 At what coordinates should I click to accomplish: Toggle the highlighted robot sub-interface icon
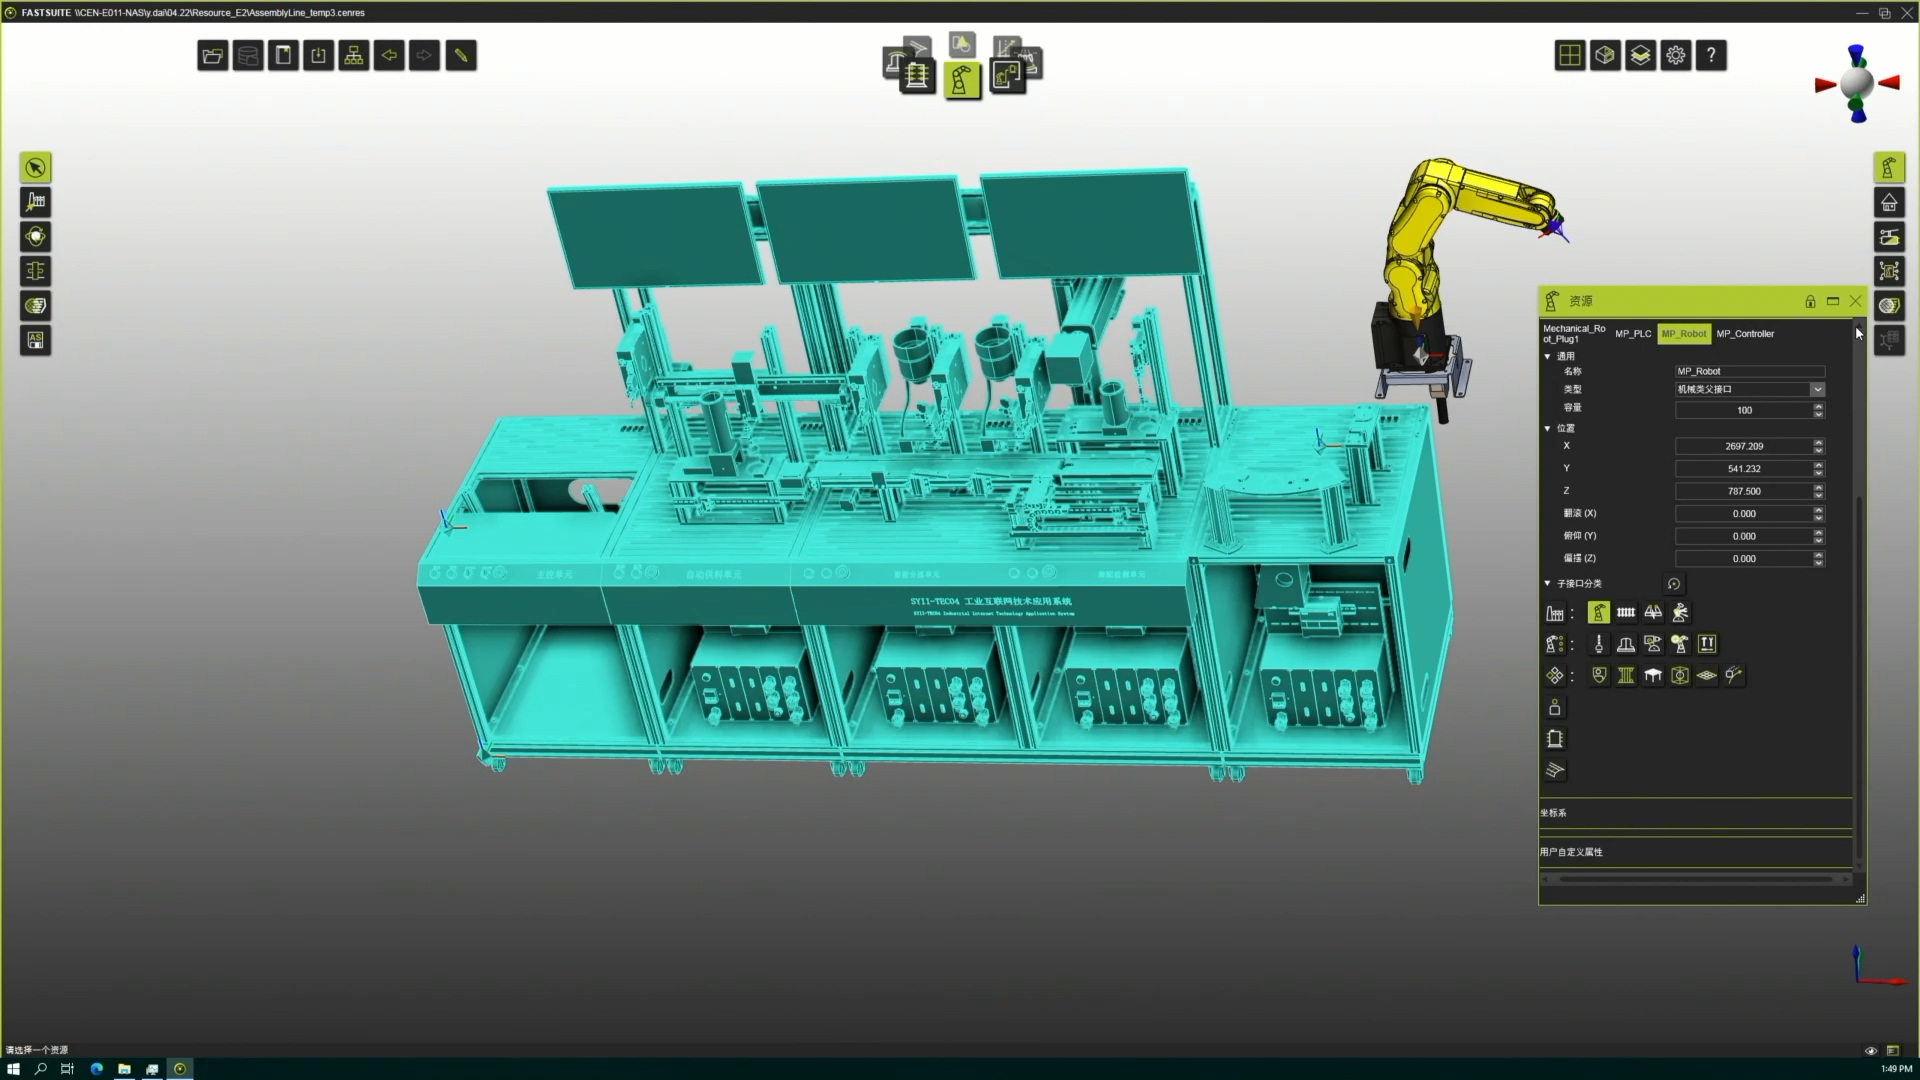click(x=1599, y=613)
